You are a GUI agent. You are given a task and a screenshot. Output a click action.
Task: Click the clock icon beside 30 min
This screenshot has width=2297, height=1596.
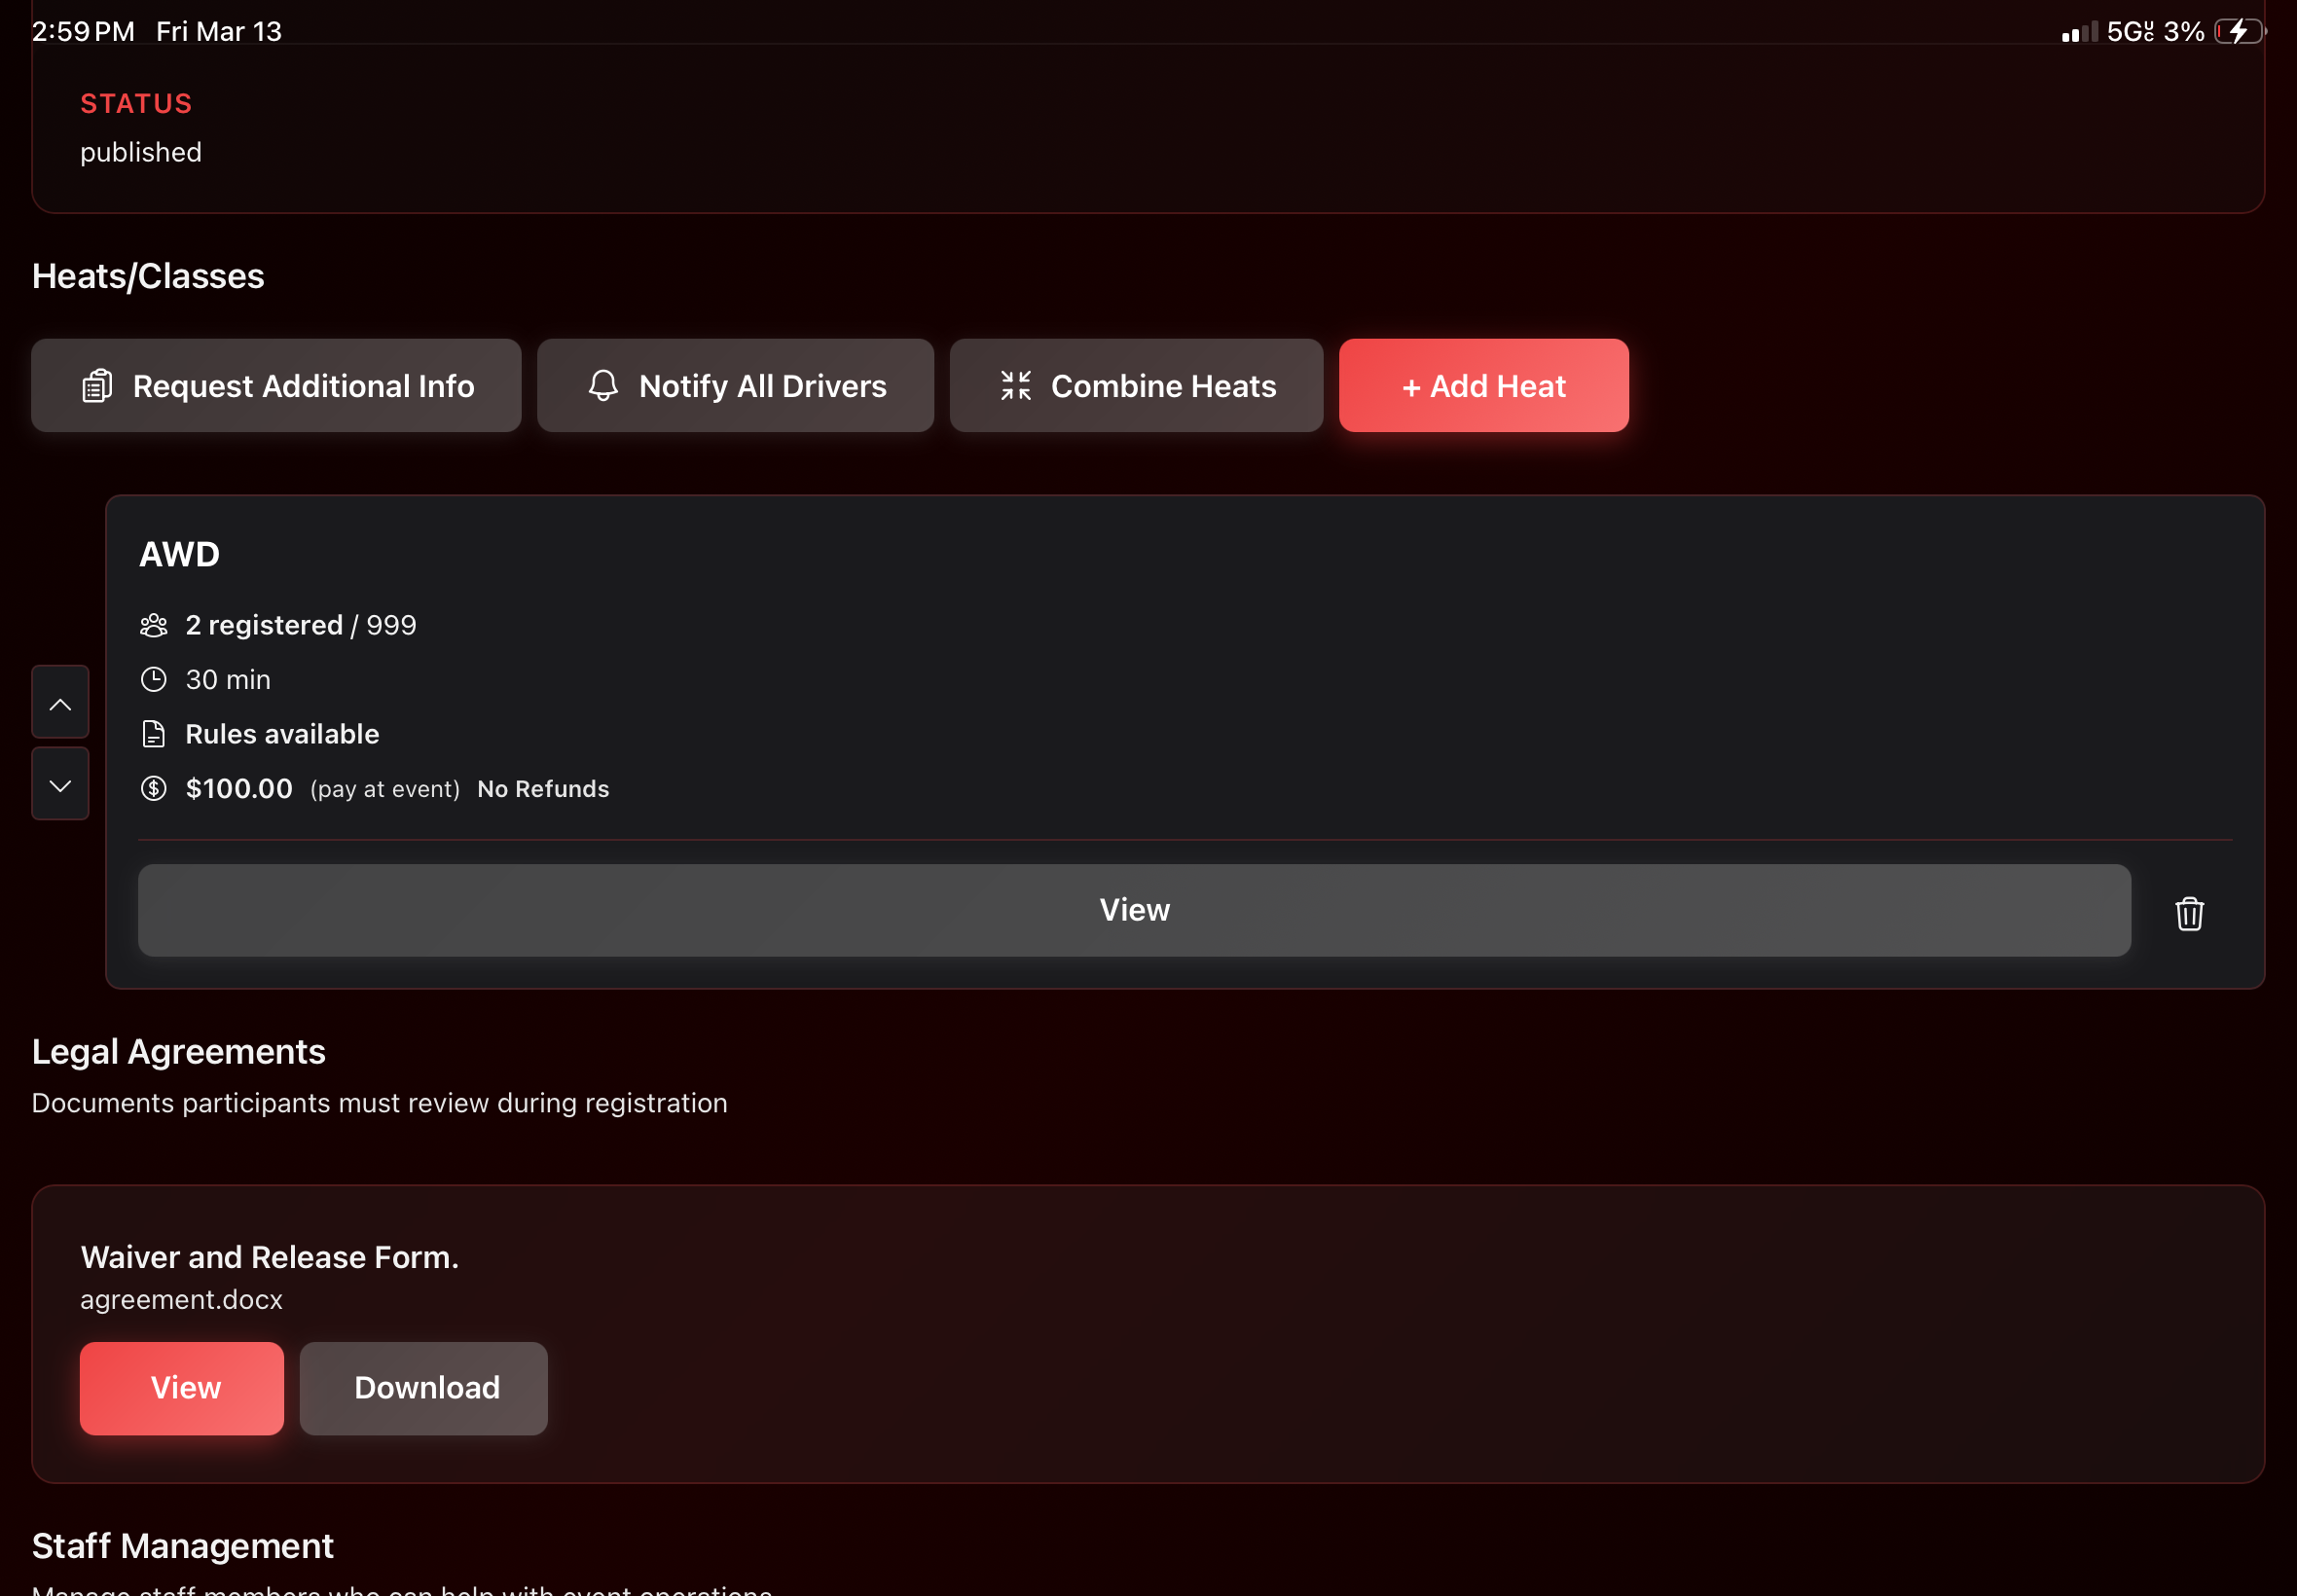(x=153, y=680)
